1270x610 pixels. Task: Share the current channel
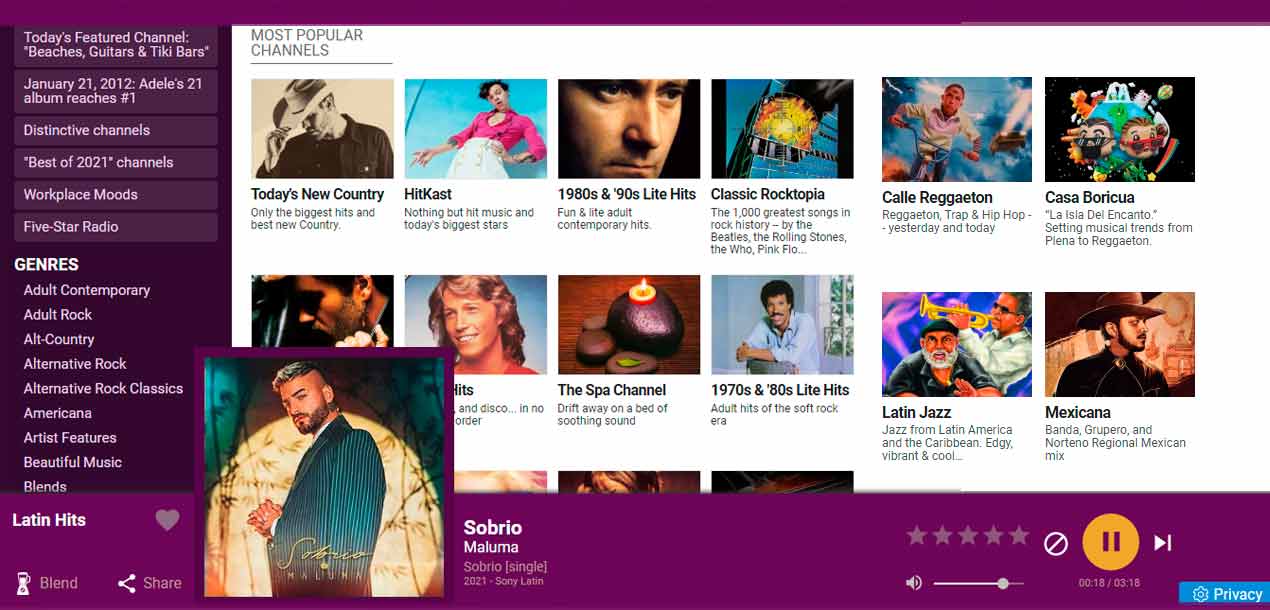pos(149,583)
